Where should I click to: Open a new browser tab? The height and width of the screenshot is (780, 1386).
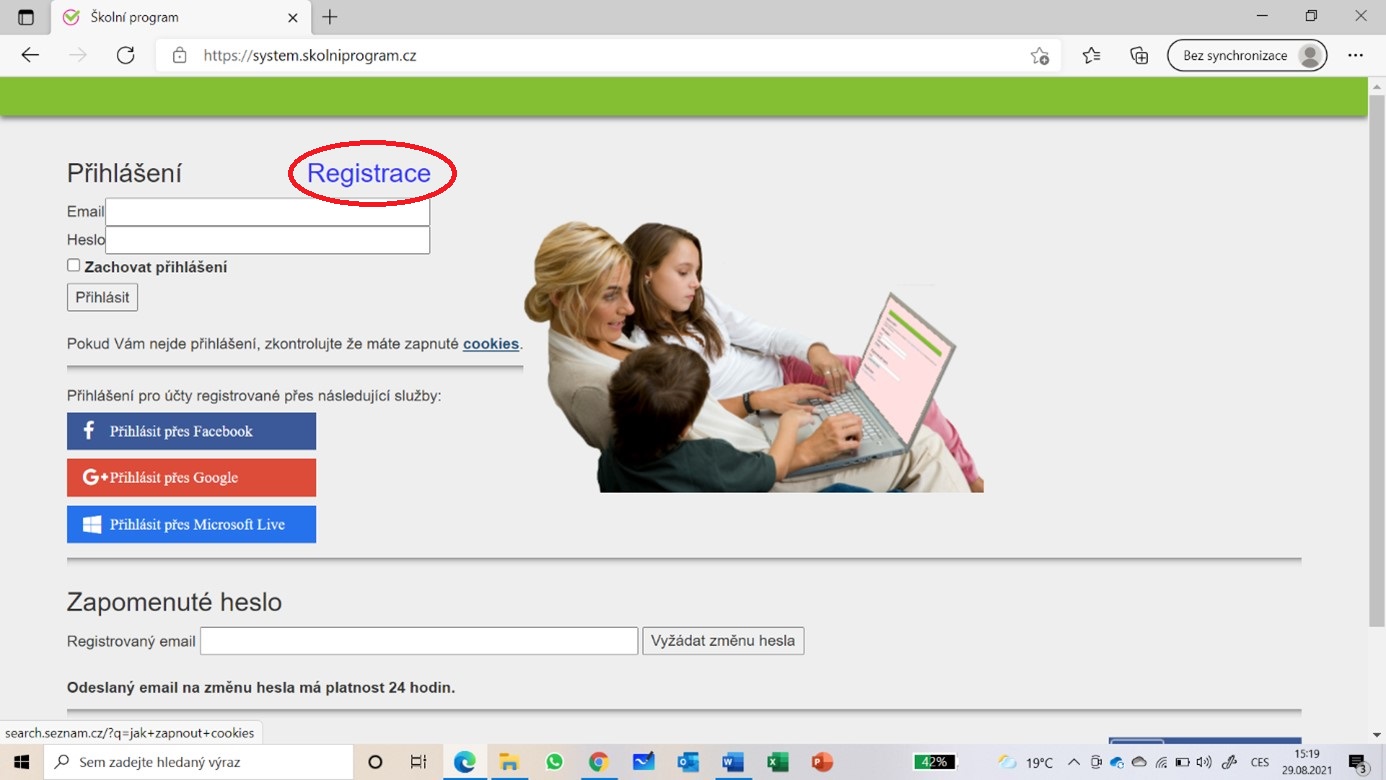[x=330, y=17]
